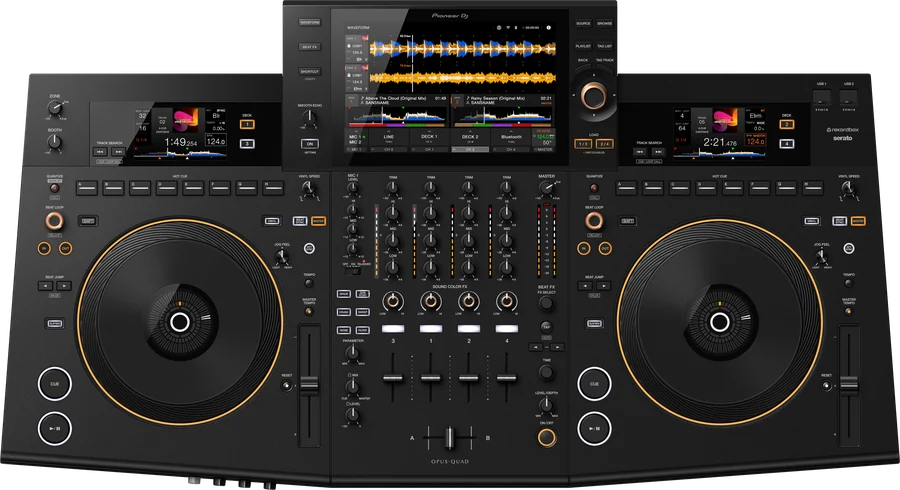Open the PLAYLIST button
Screen dimensions: 900x490
tap(583, 46)
